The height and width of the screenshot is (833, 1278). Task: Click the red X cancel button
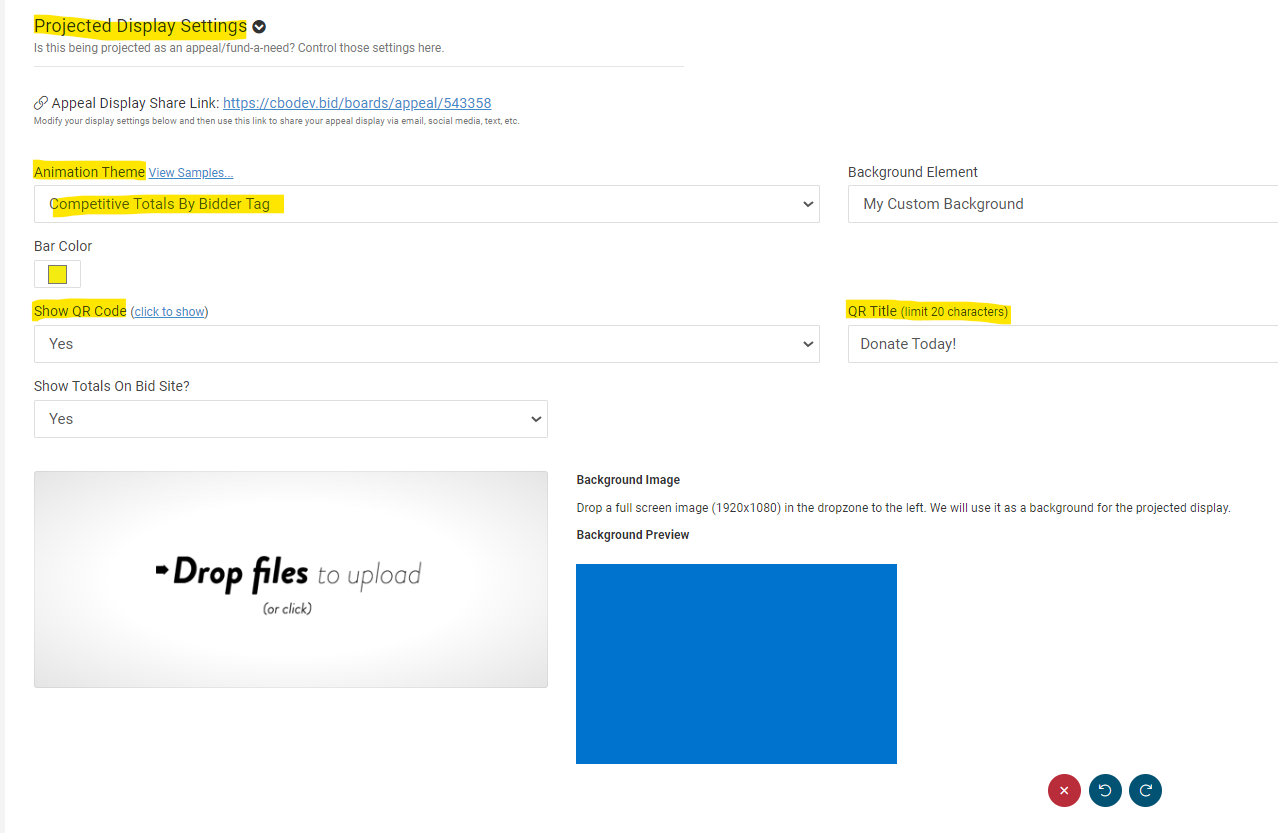pyautogui.click(x=1064, y=790)
